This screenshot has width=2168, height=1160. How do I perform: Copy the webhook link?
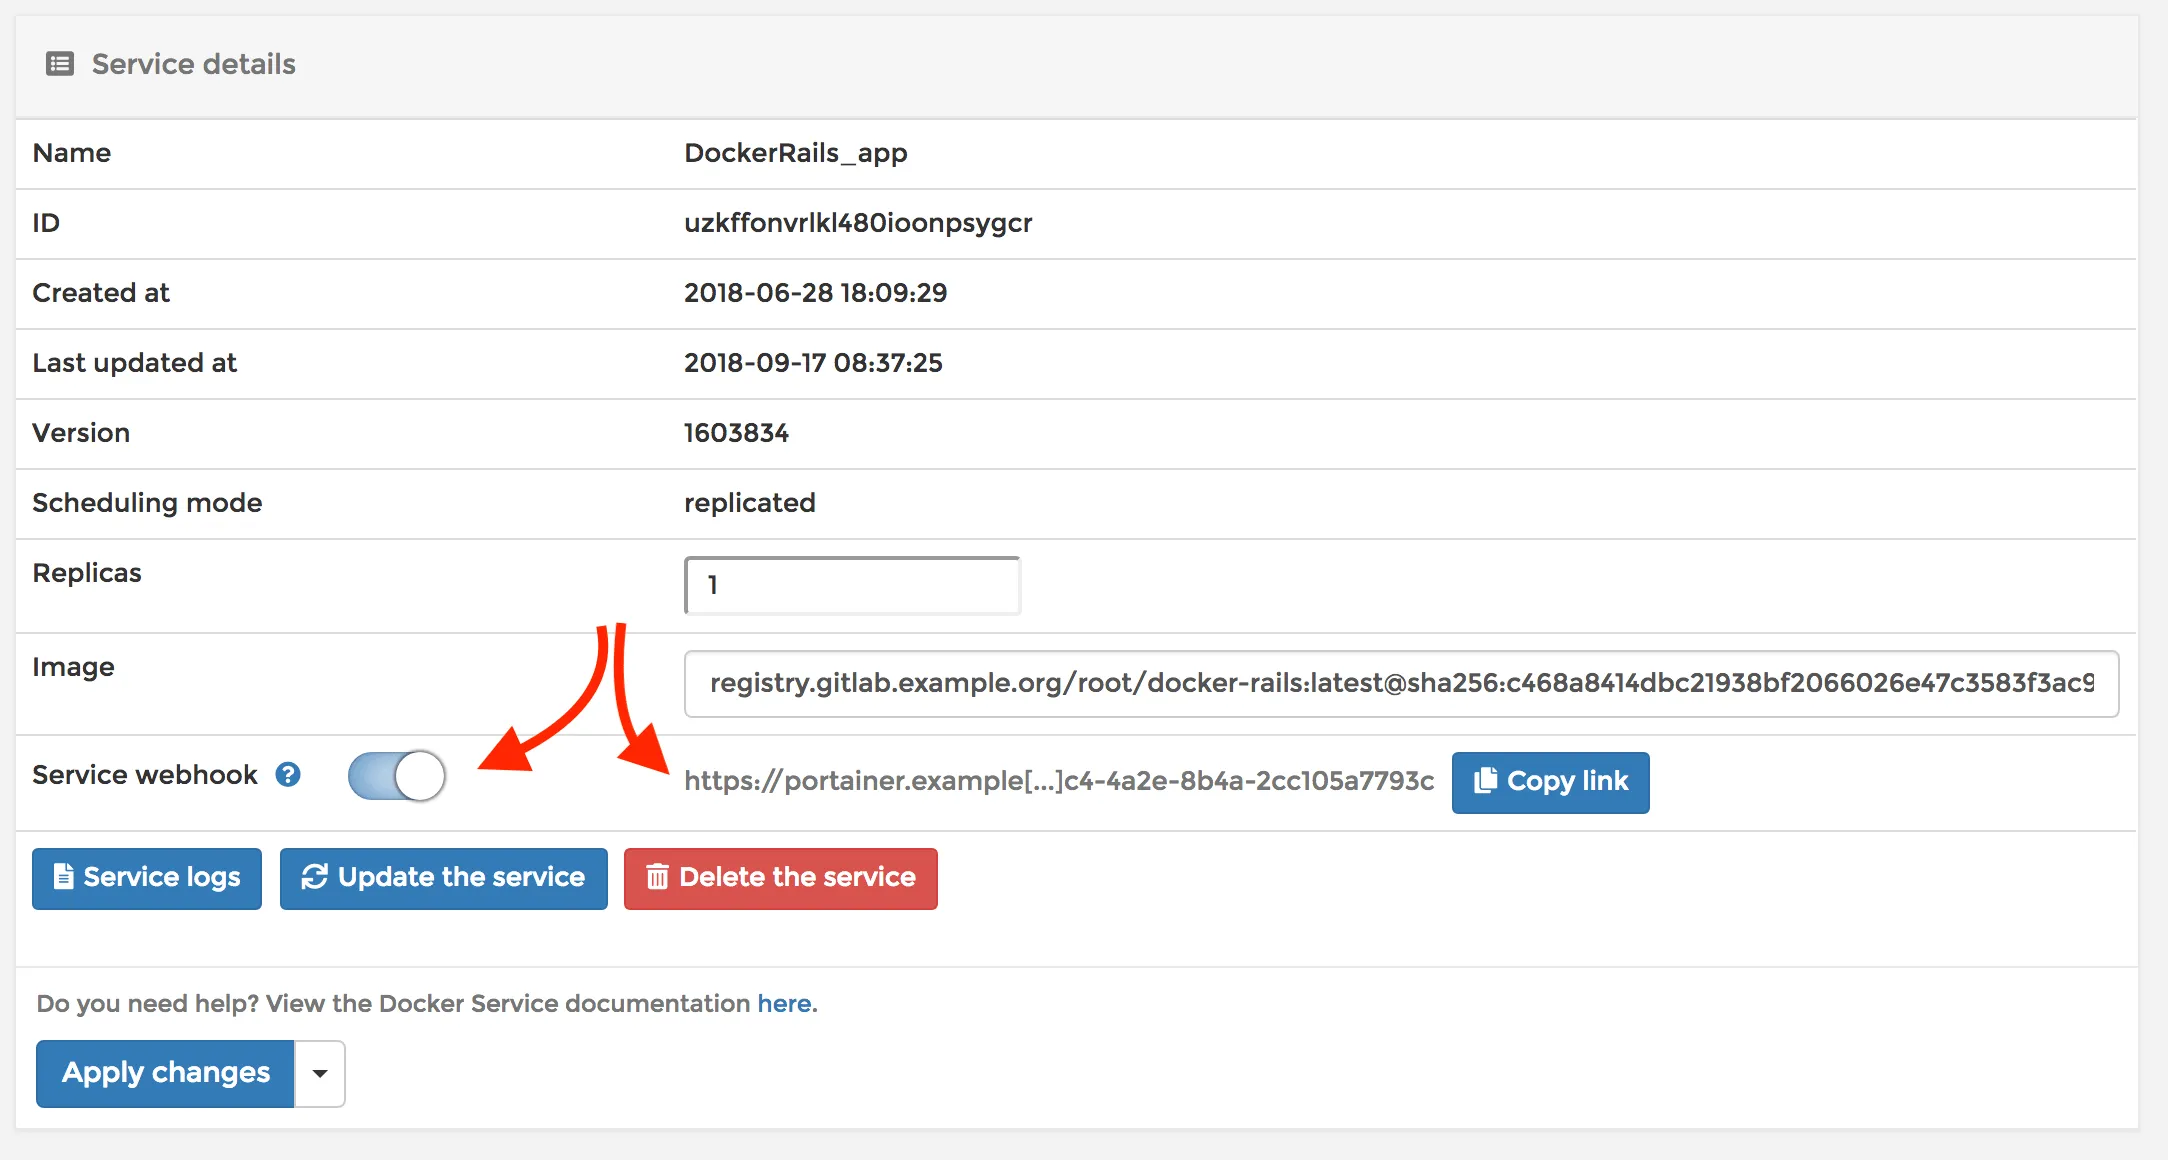tap(1550, 781)
